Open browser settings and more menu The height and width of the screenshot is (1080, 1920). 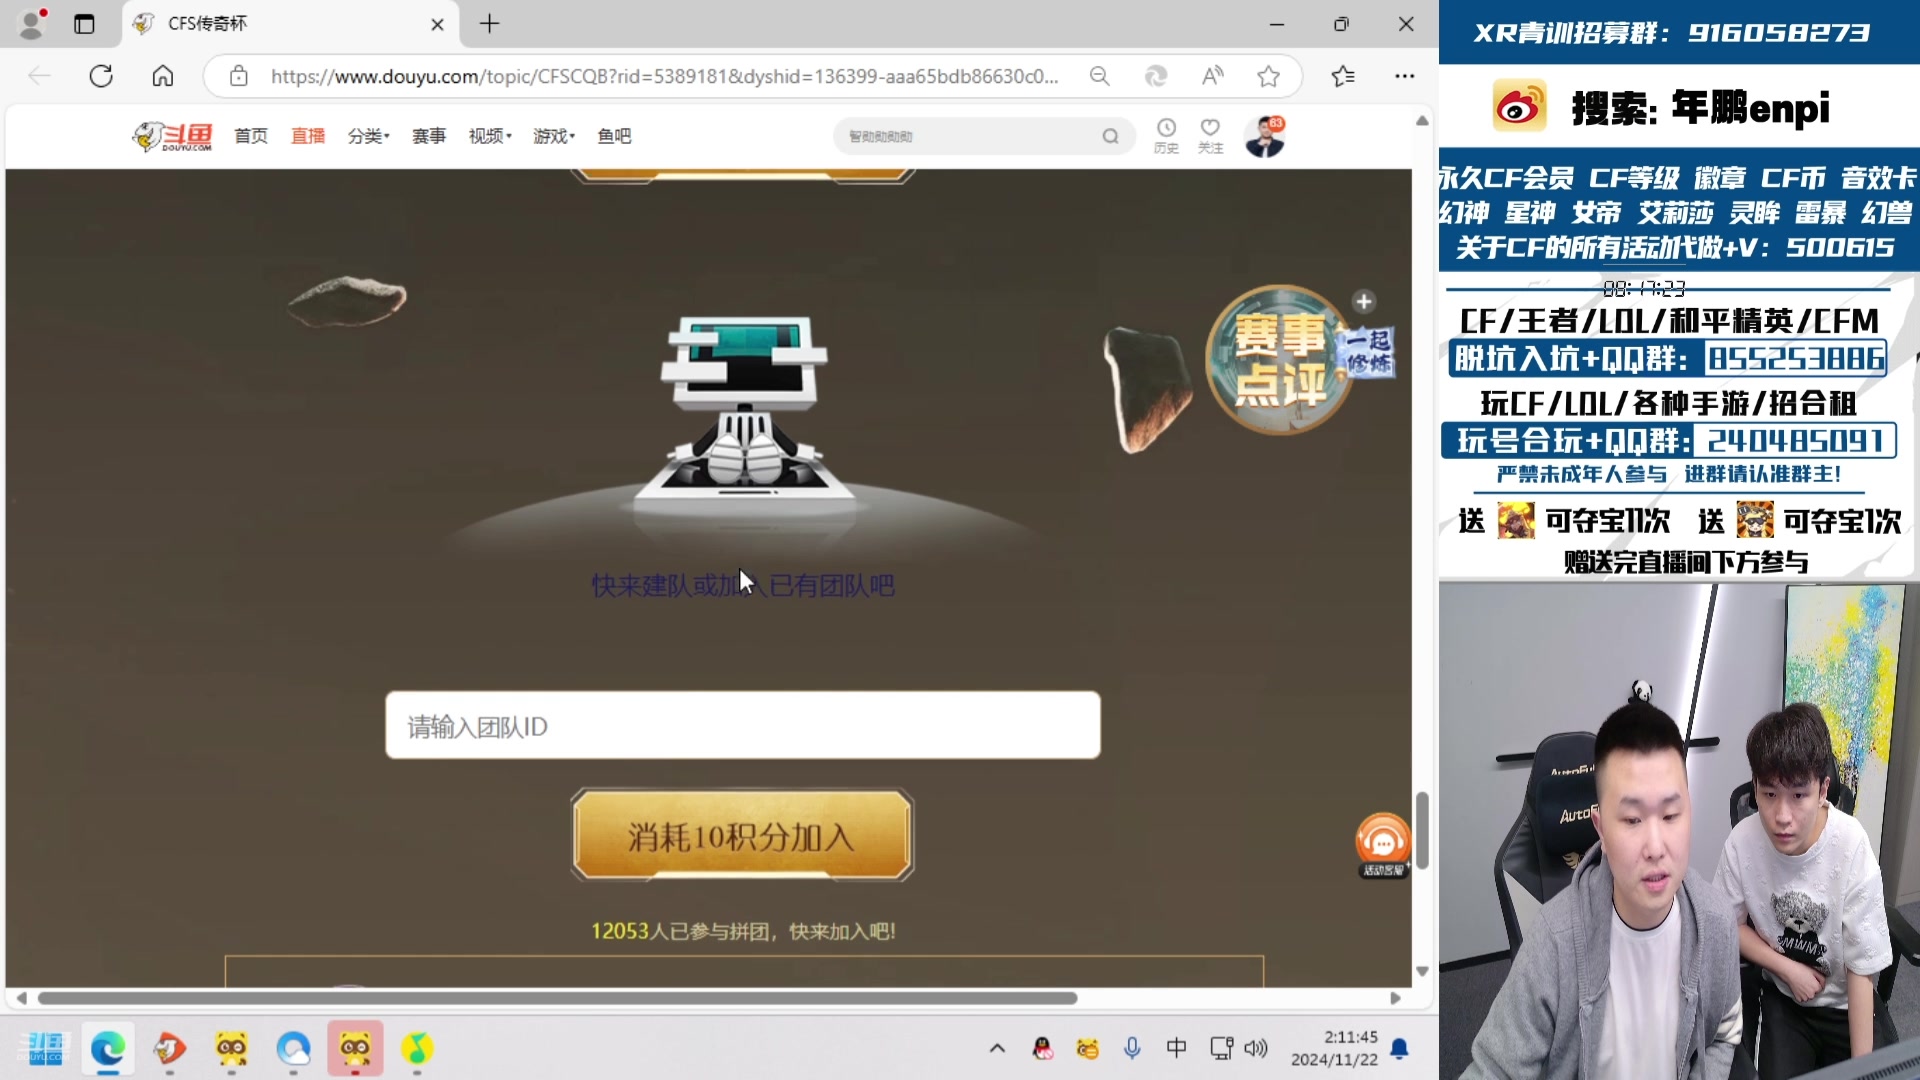(x=1405, y=76)
